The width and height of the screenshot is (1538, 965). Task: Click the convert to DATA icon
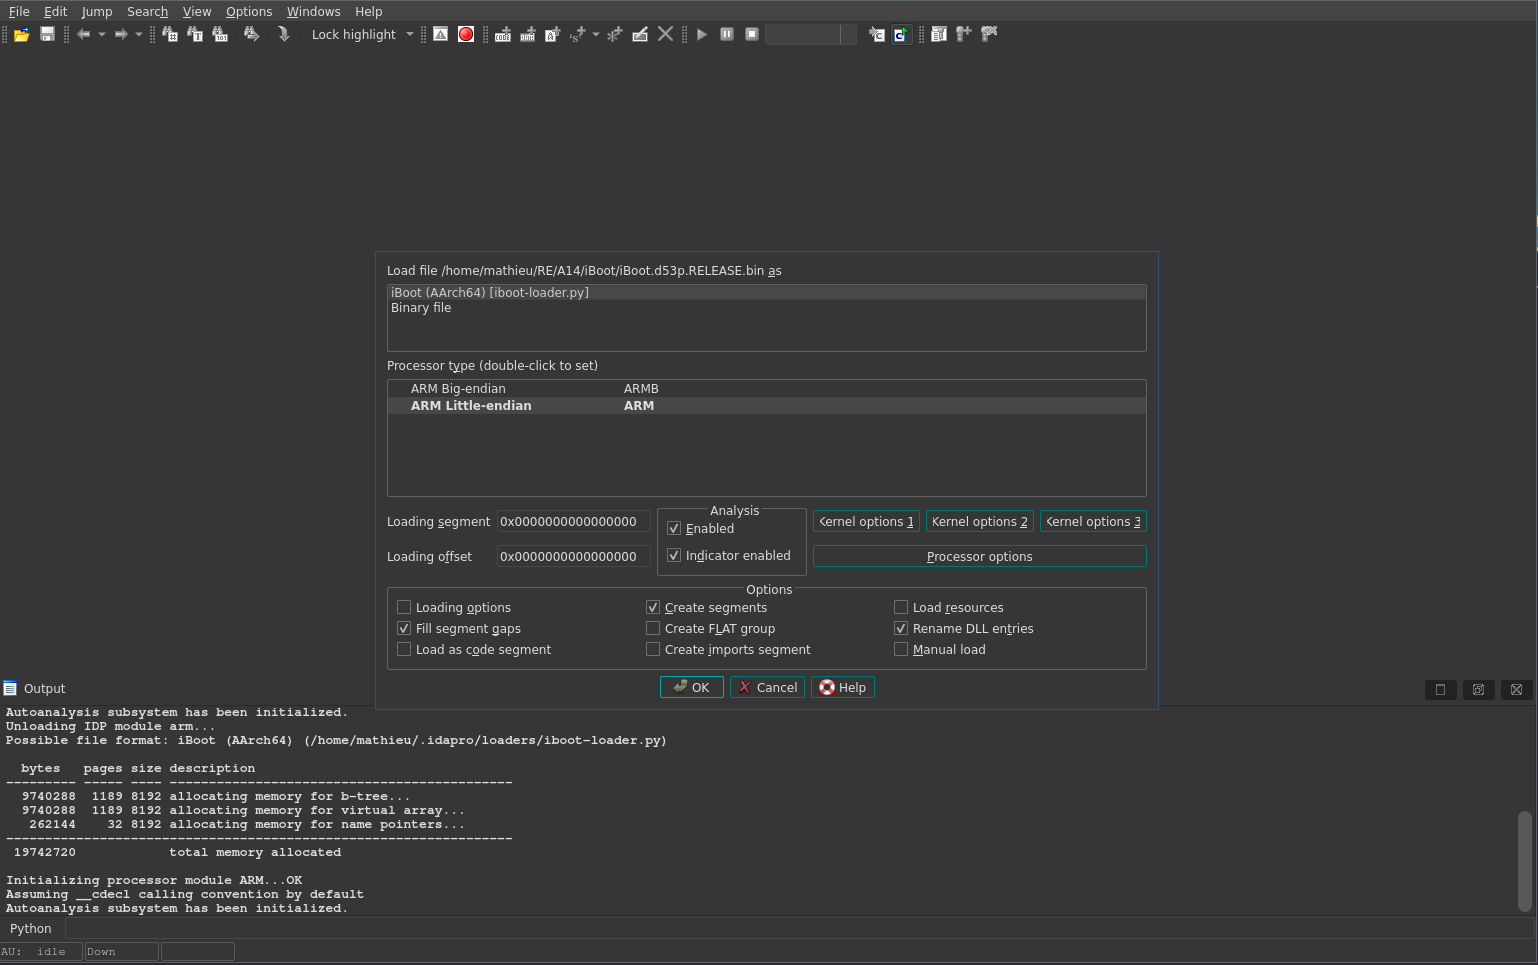pos(528,34)
